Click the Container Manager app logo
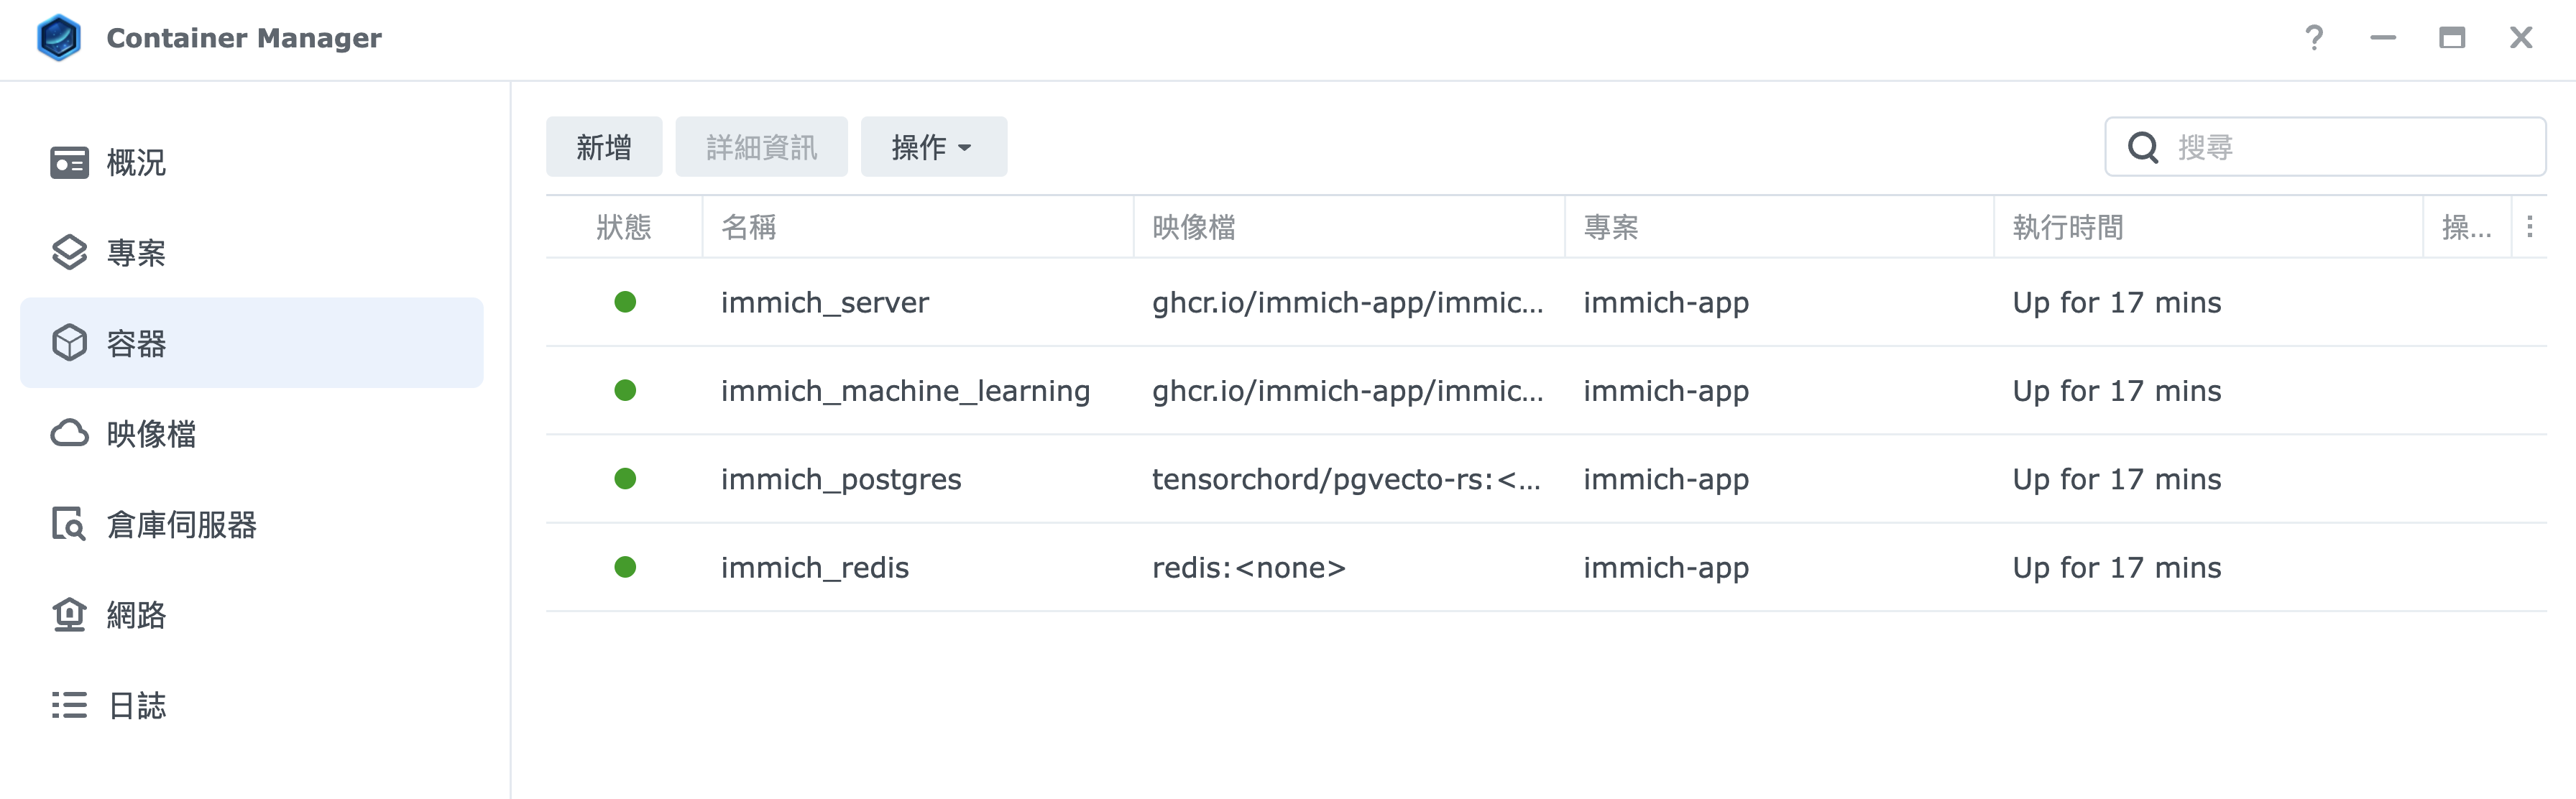Viewport: 2576px width, 799px height. click(59, 38)
